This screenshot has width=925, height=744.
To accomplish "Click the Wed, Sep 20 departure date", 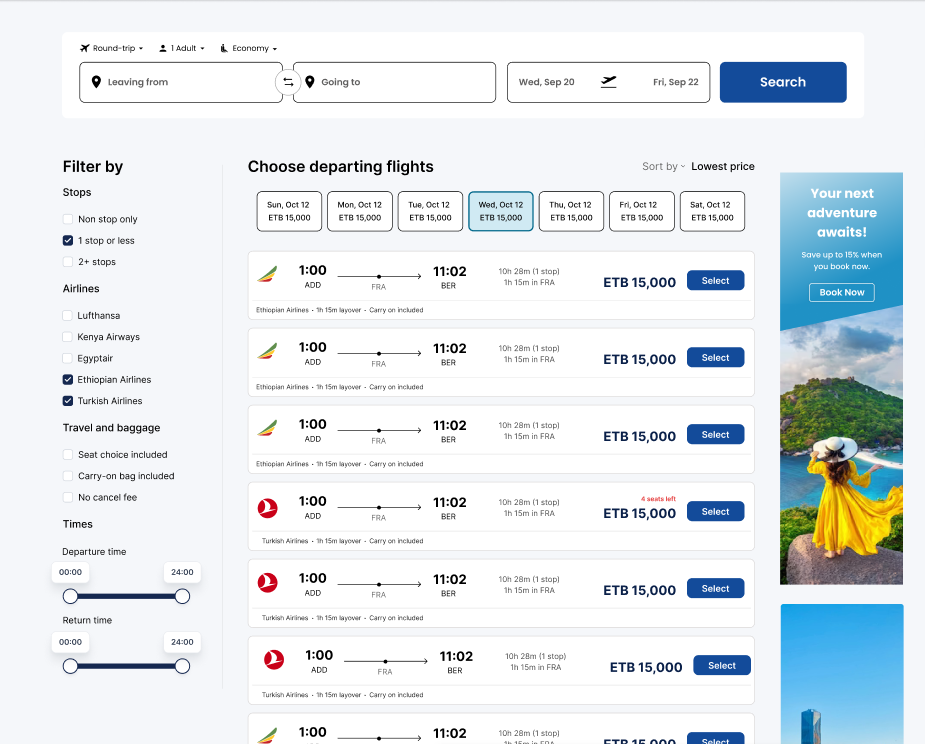I will (546, 82).
